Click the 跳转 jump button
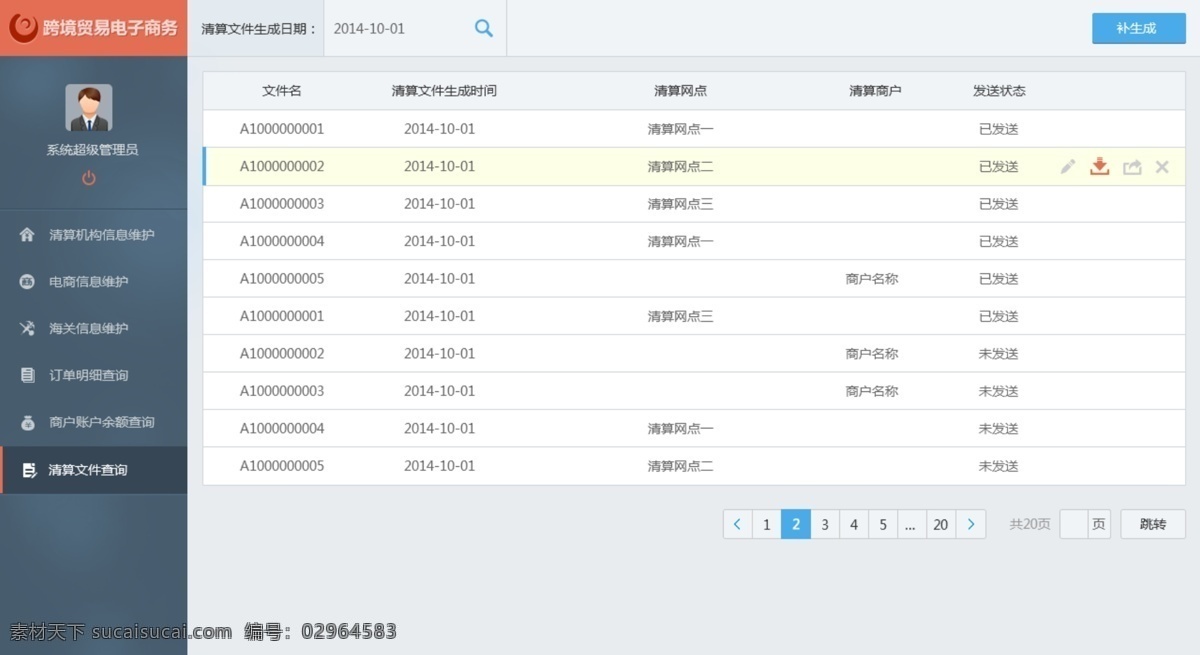Screen dimensions: 1200x655 pos(1153,524)
